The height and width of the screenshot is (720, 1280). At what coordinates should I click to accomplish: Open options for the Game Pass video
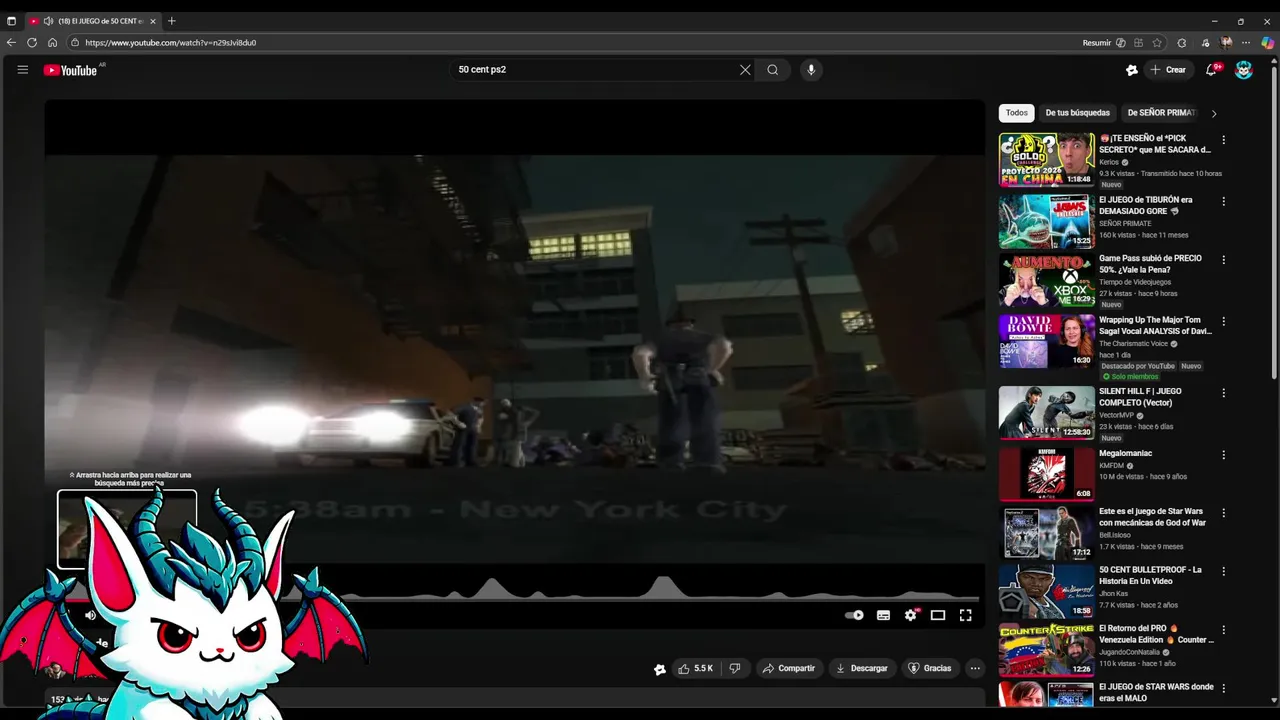pos(1223,260)
